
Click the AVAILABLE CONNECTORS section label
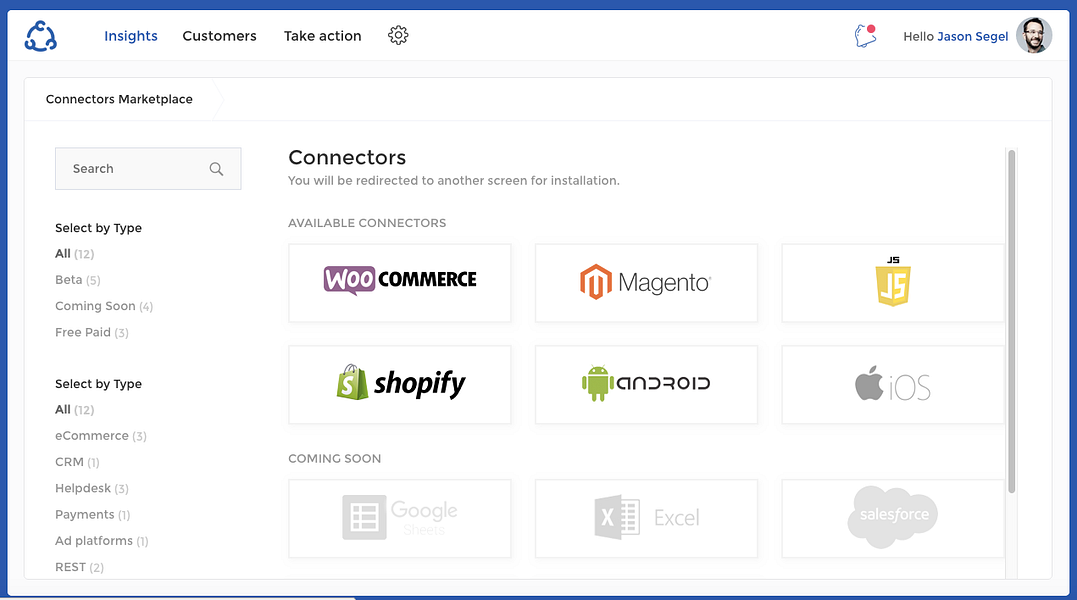point(367,223)
